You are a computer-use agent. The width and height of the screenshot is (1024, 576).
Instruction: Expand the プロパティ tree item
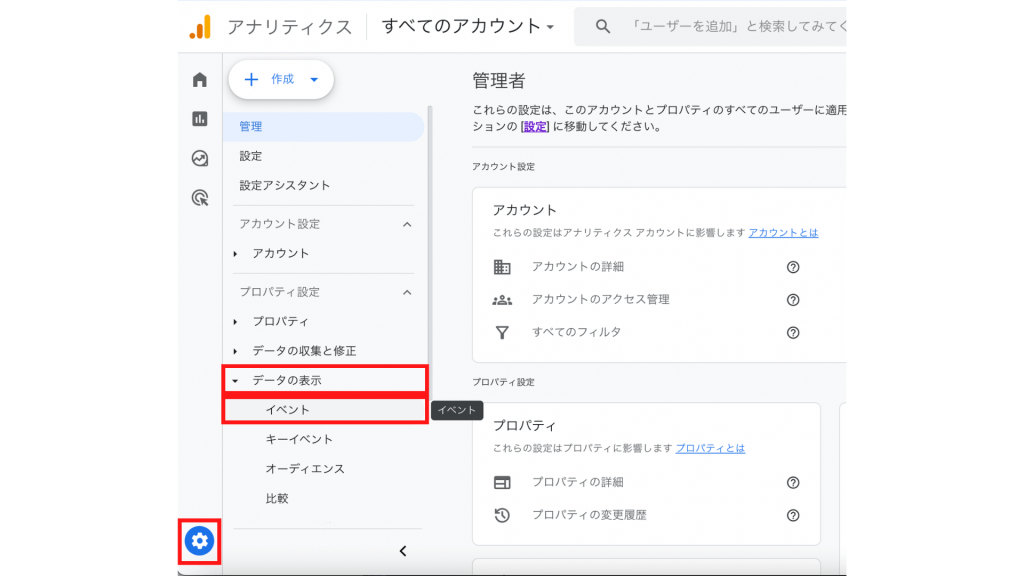tap(235, 322)
